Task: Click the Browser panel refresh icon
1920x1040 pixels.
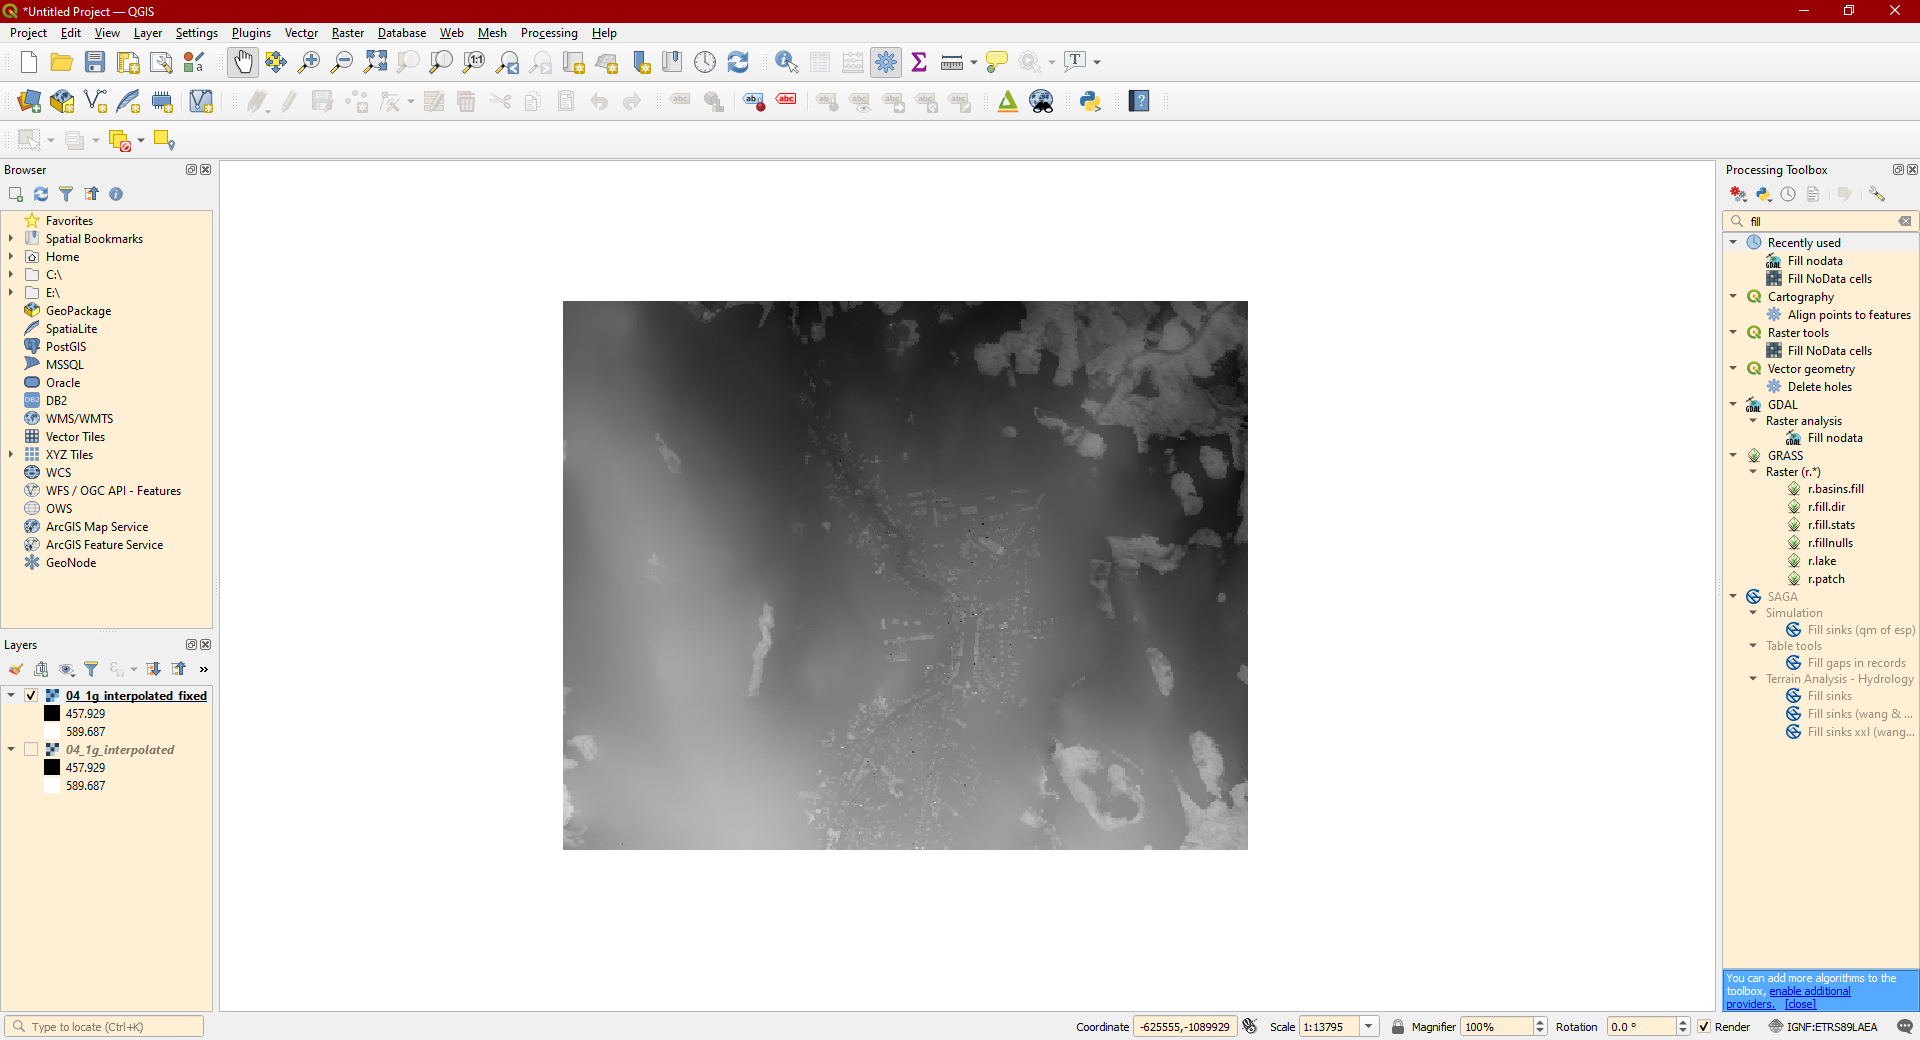Action: coord(41,194)
